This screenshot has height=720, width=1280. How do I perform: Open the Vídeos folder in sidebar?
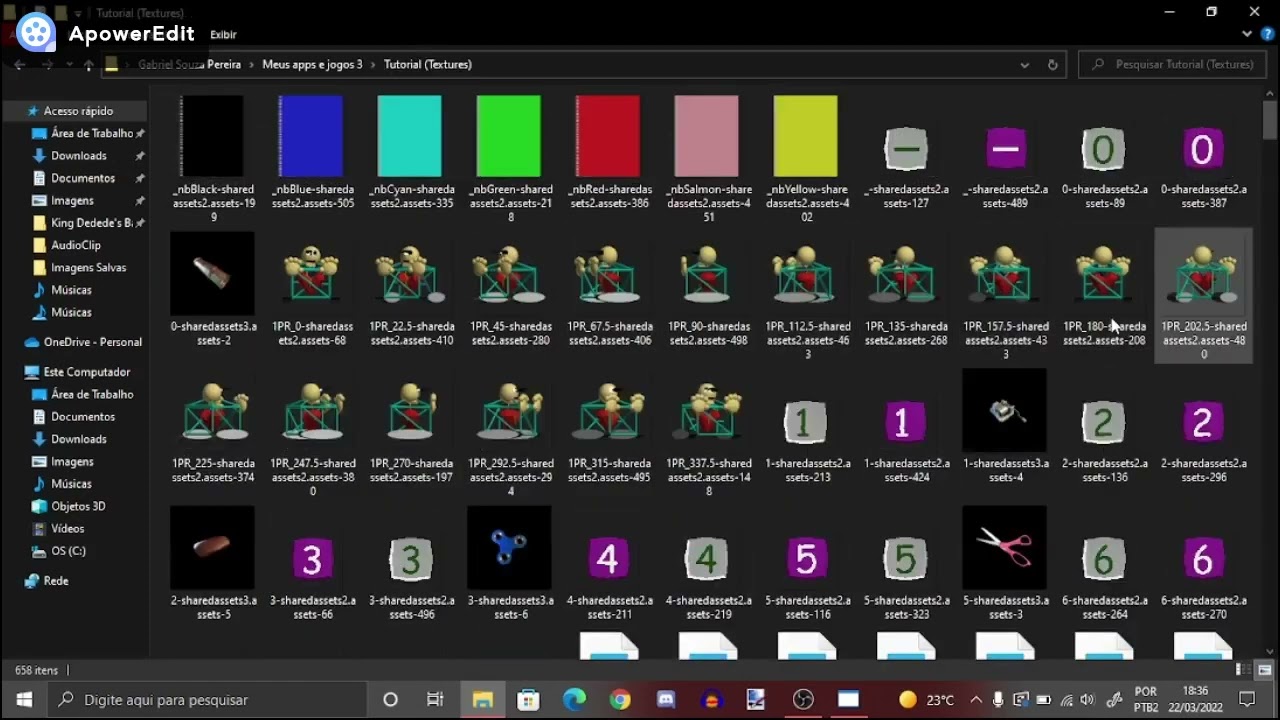[x=68, y=529]
